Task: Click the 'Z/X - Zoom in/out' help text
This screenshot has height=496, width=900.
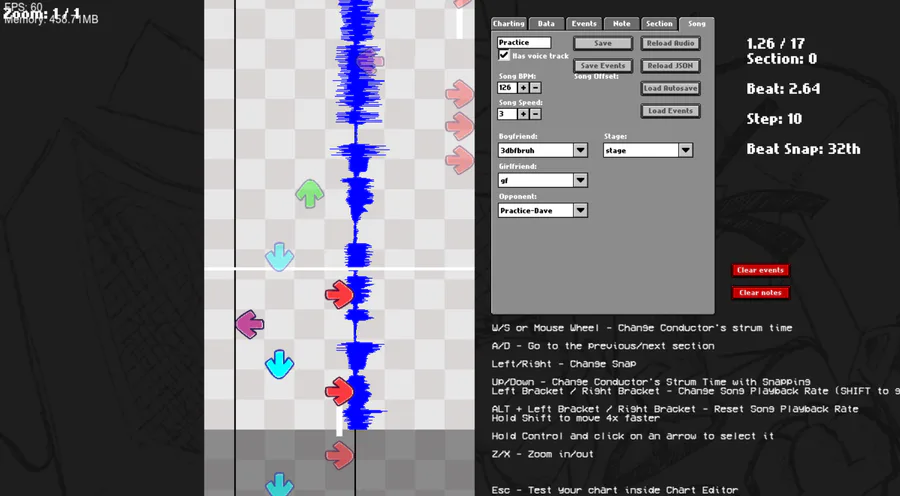Action: click(542, 454)
